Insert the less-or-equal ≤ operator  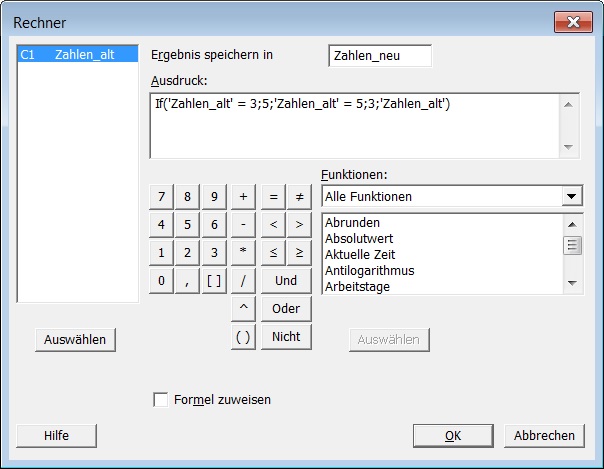(x=273, y=253)
